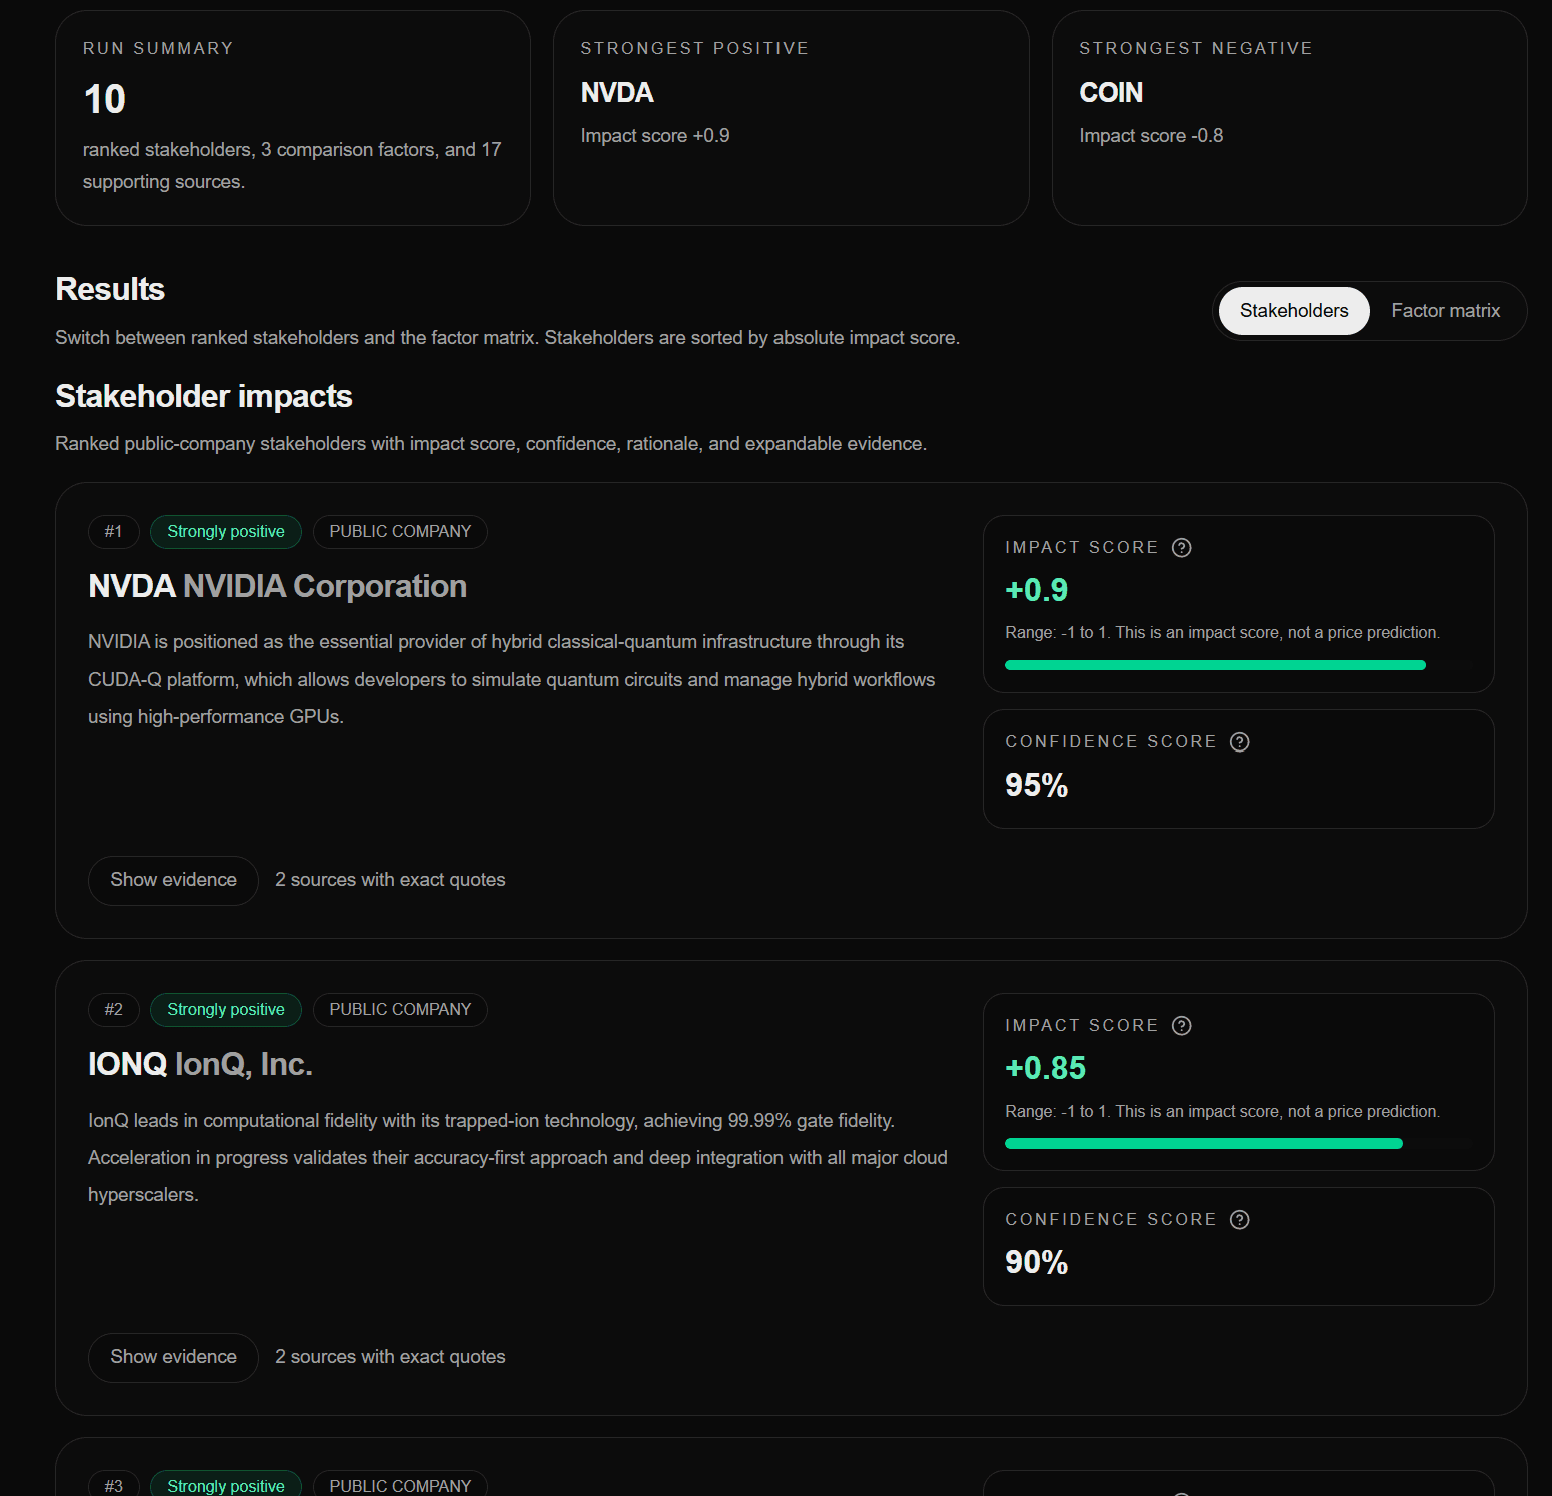Open the Confidence Score help icon for NVDA
Viewport: 1552px width, 1496px height.
pos(1239,741)
